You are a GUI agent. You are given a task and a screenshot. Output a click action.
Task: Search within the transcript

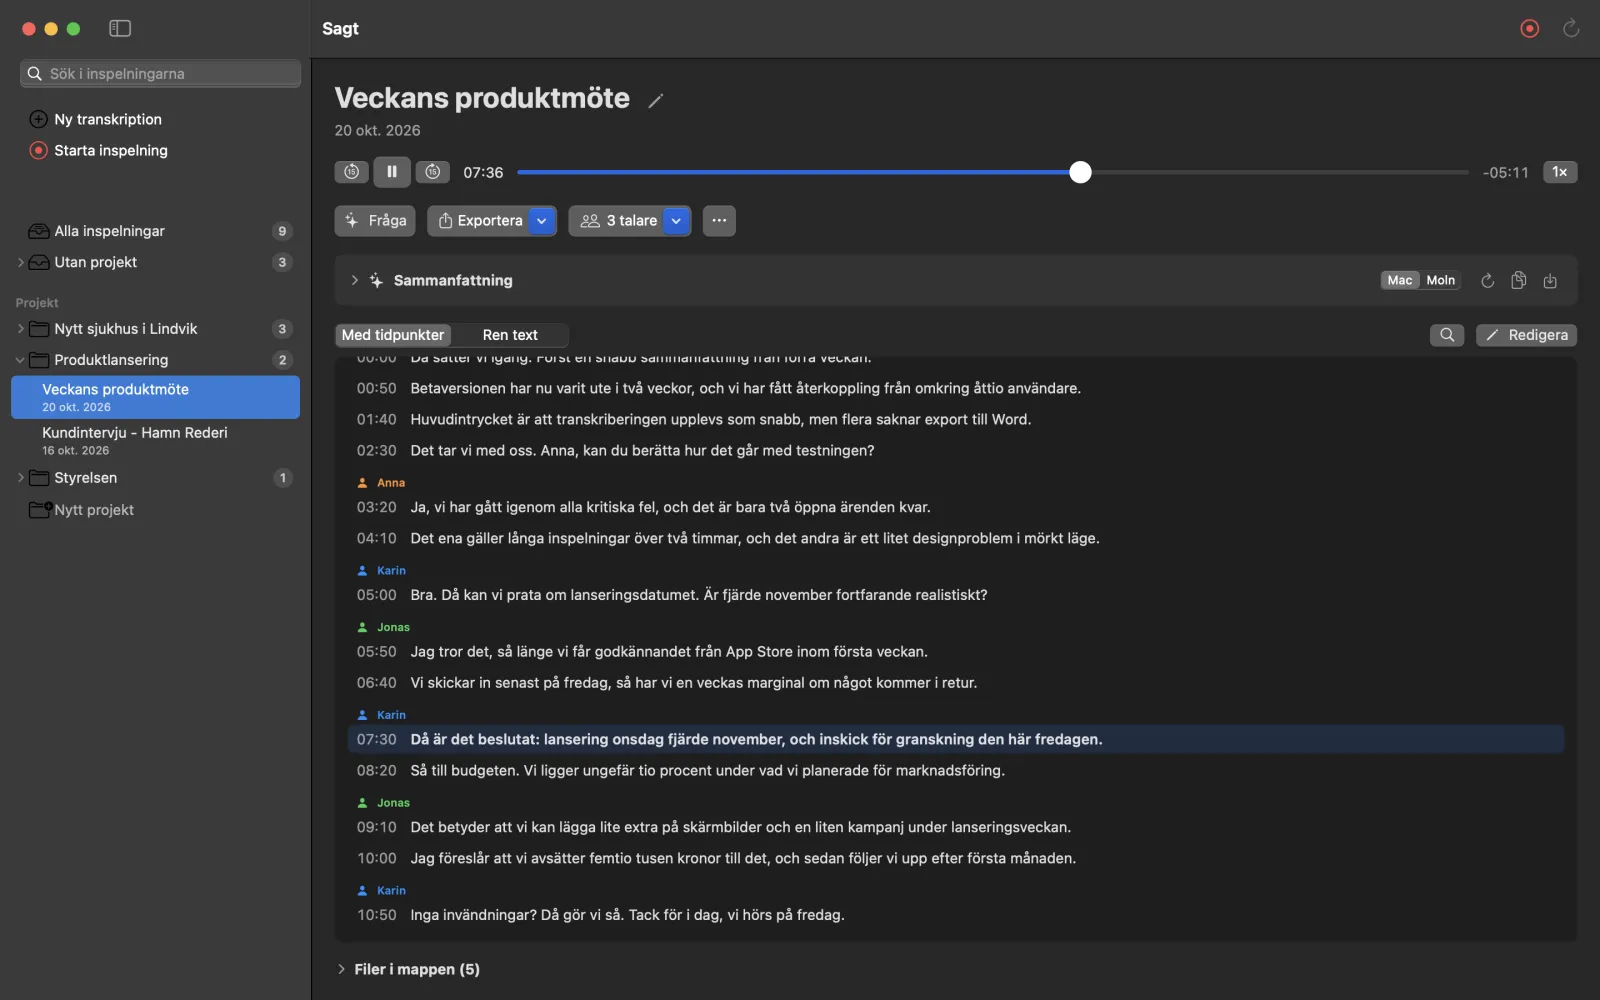coord(1447,335)
